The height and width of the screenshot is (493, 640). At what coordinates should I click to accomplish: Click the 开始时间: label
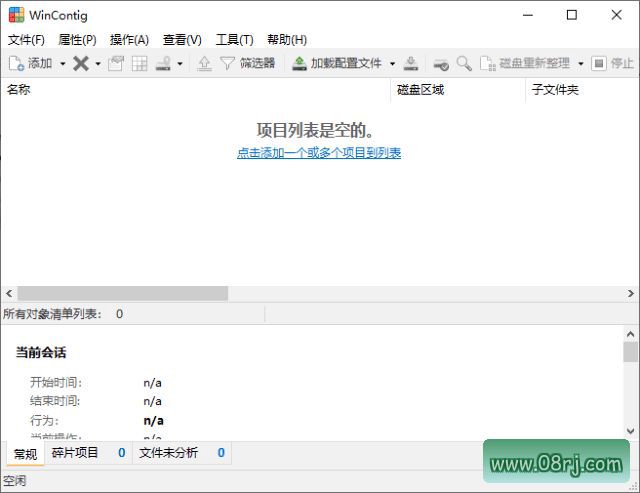(56, 382)
